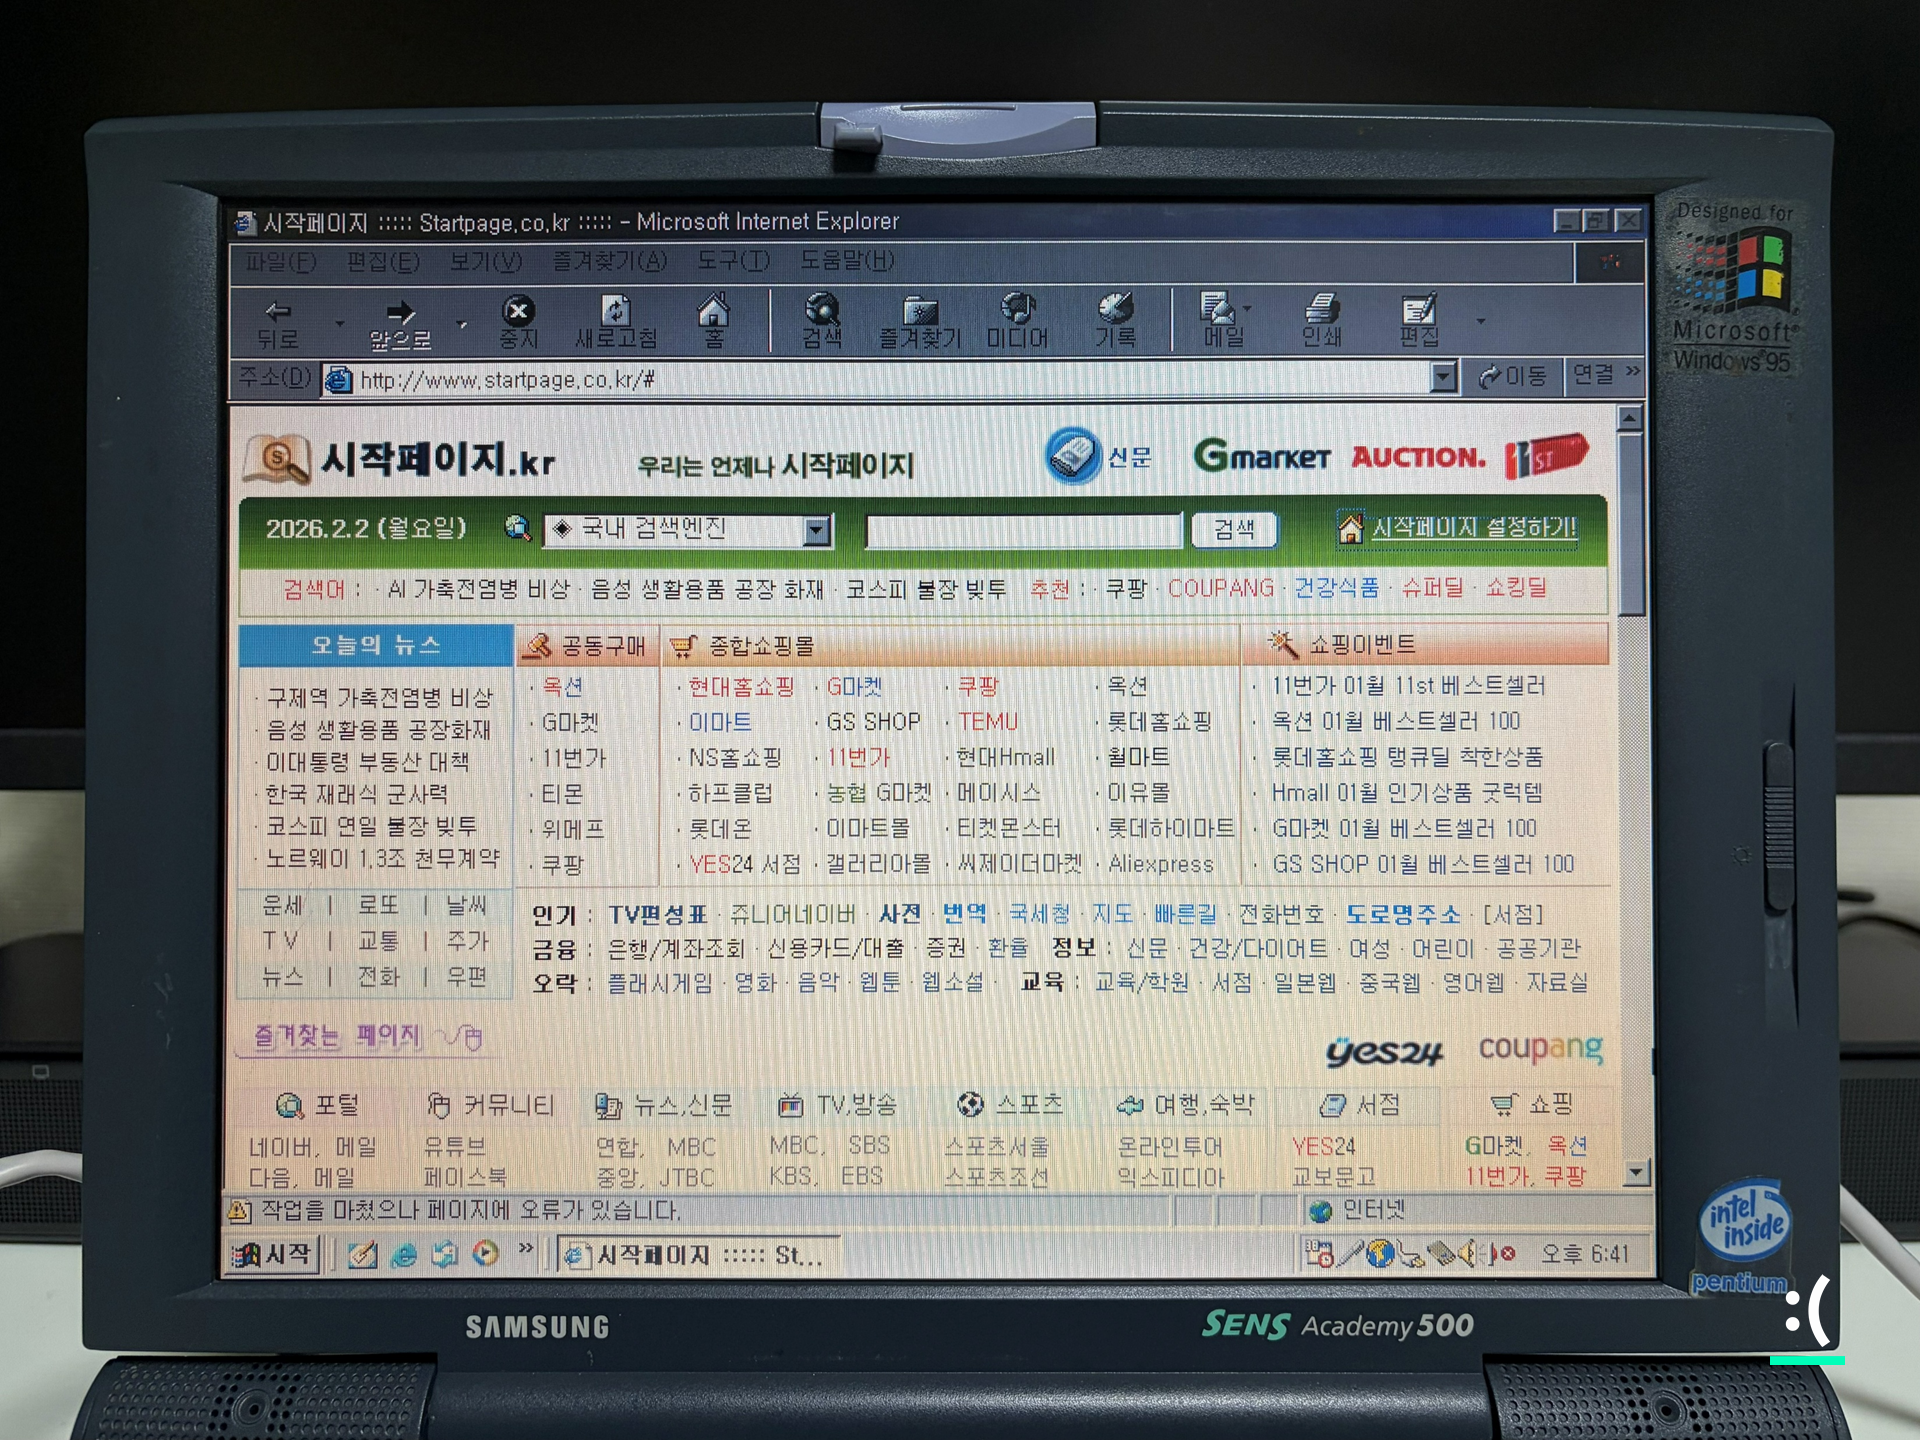This screenshot has width=1920, height=1440.
Task: Click the Gmarket banner logo
Action: [1262, 457]
